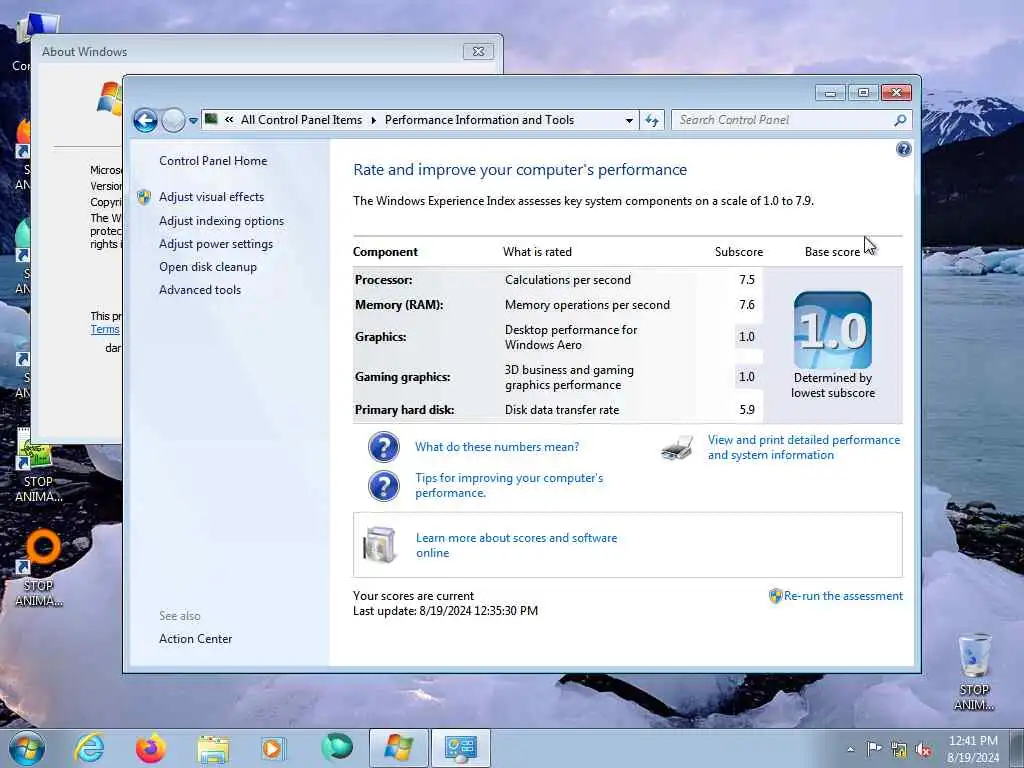Screen dimensions: 1024x768
Task: Switch to Control Panel taskbar button
Action: click(460, 748)
